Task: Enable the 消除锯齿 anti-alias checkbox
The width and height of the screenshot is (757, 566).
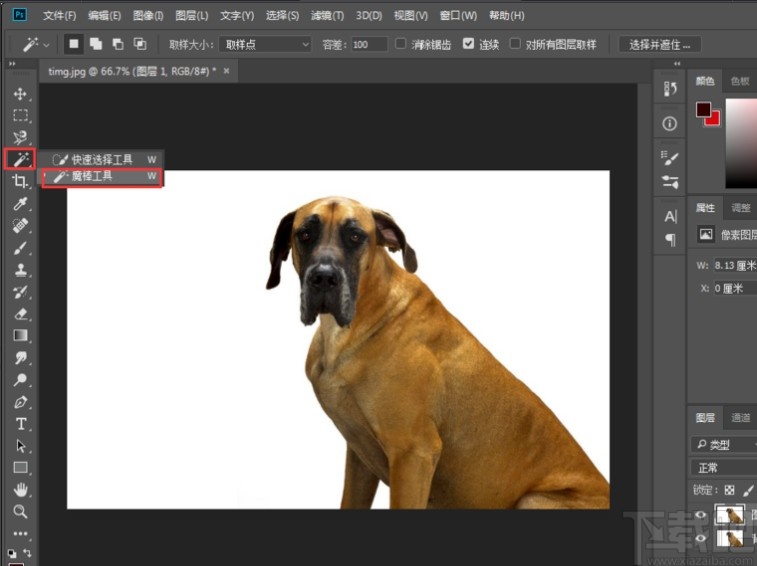Action: tap(401, 44)
